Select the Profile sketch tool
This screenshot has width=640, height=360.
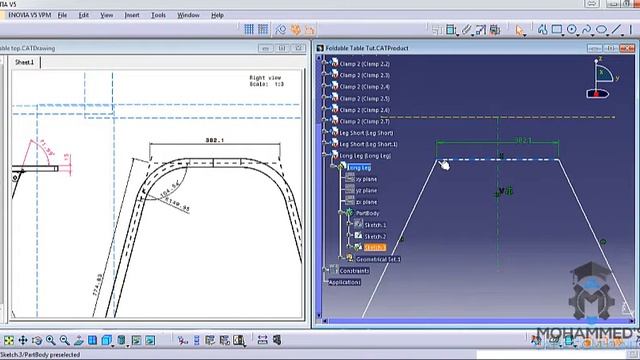point(542,29)
